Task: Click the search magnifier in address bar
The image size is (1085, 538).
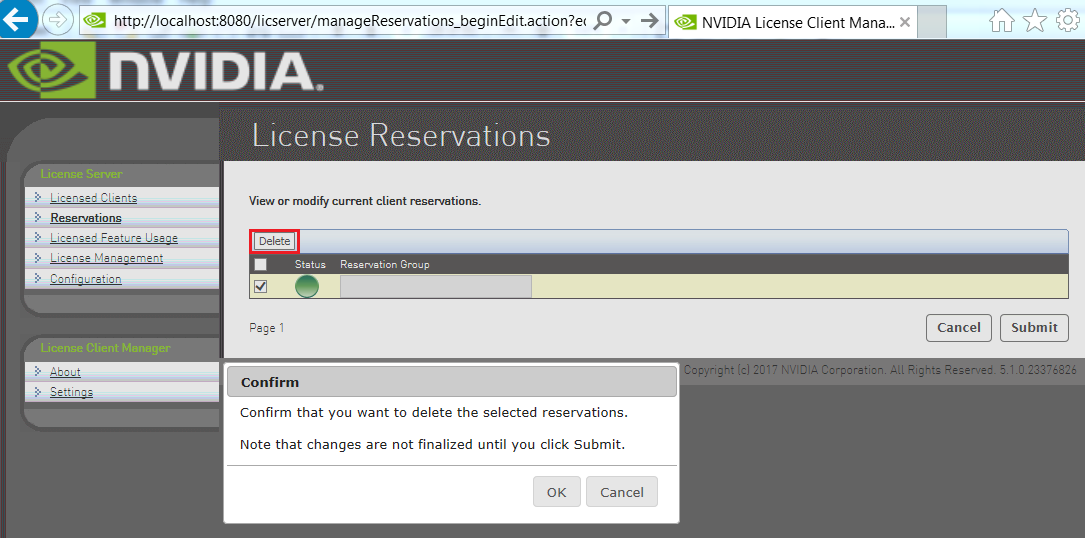Action: click(603, 21)
